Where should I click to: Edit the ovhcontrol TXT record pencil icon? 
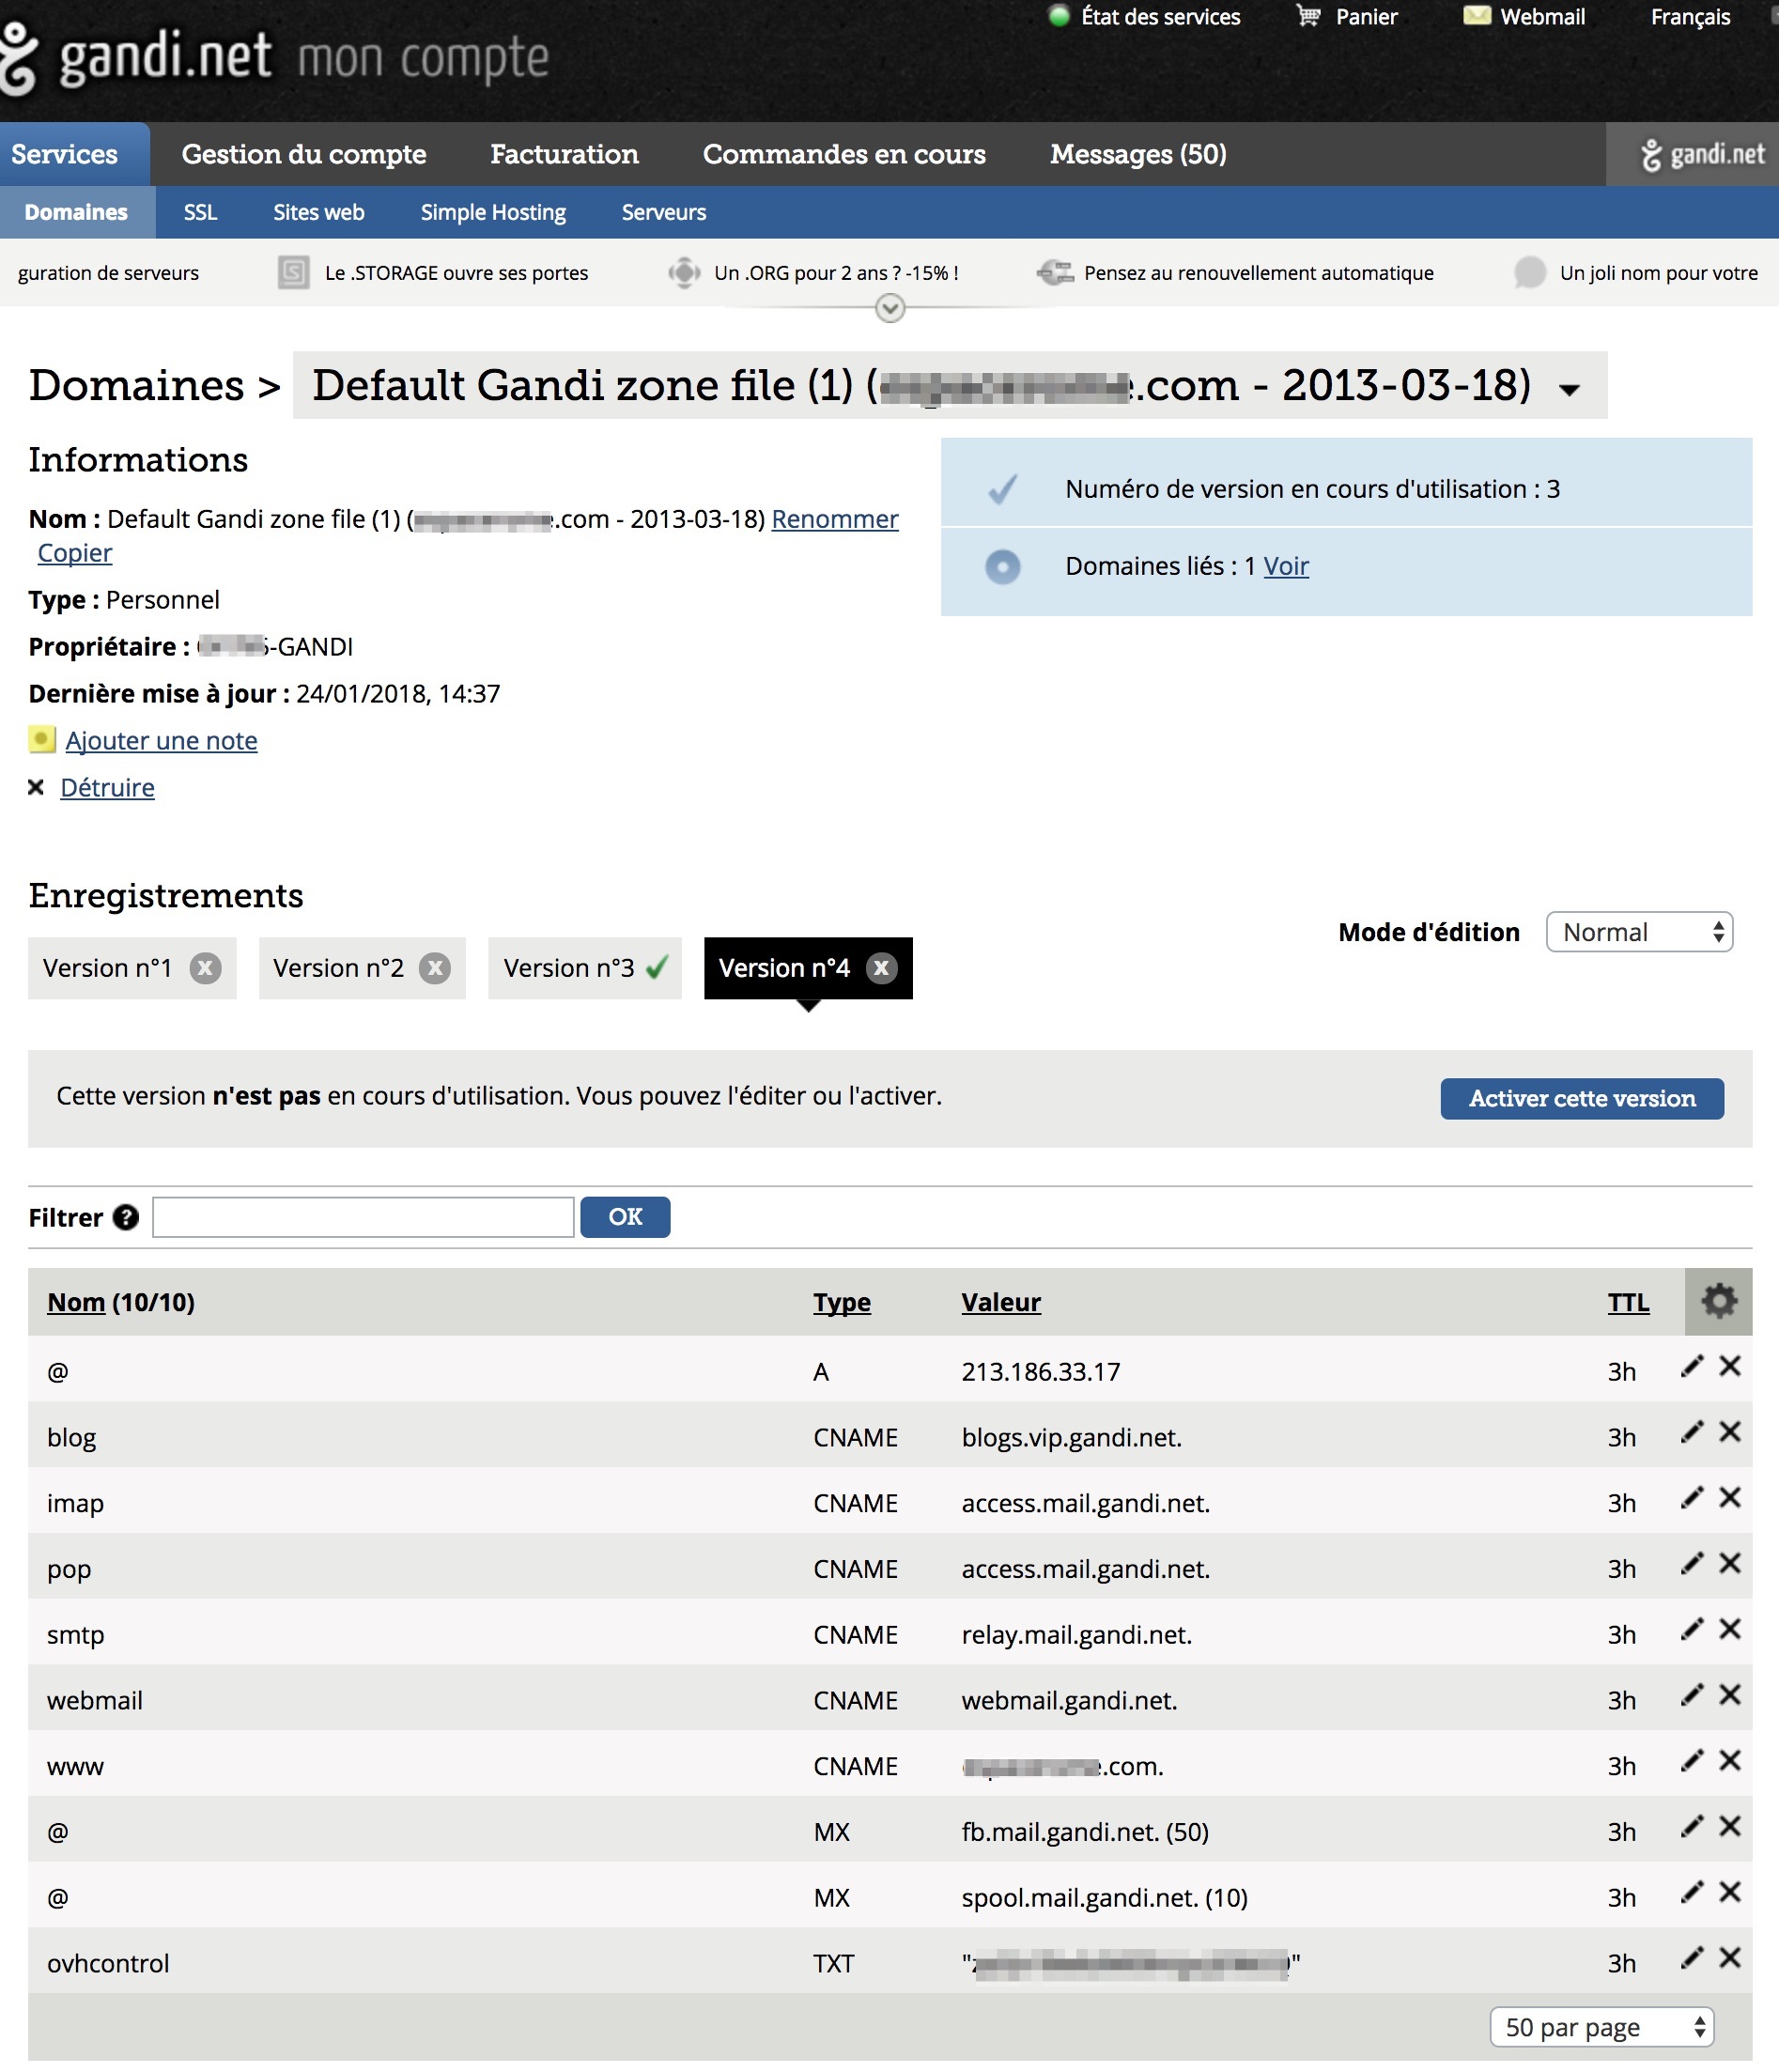(x=1691, y=1958)
